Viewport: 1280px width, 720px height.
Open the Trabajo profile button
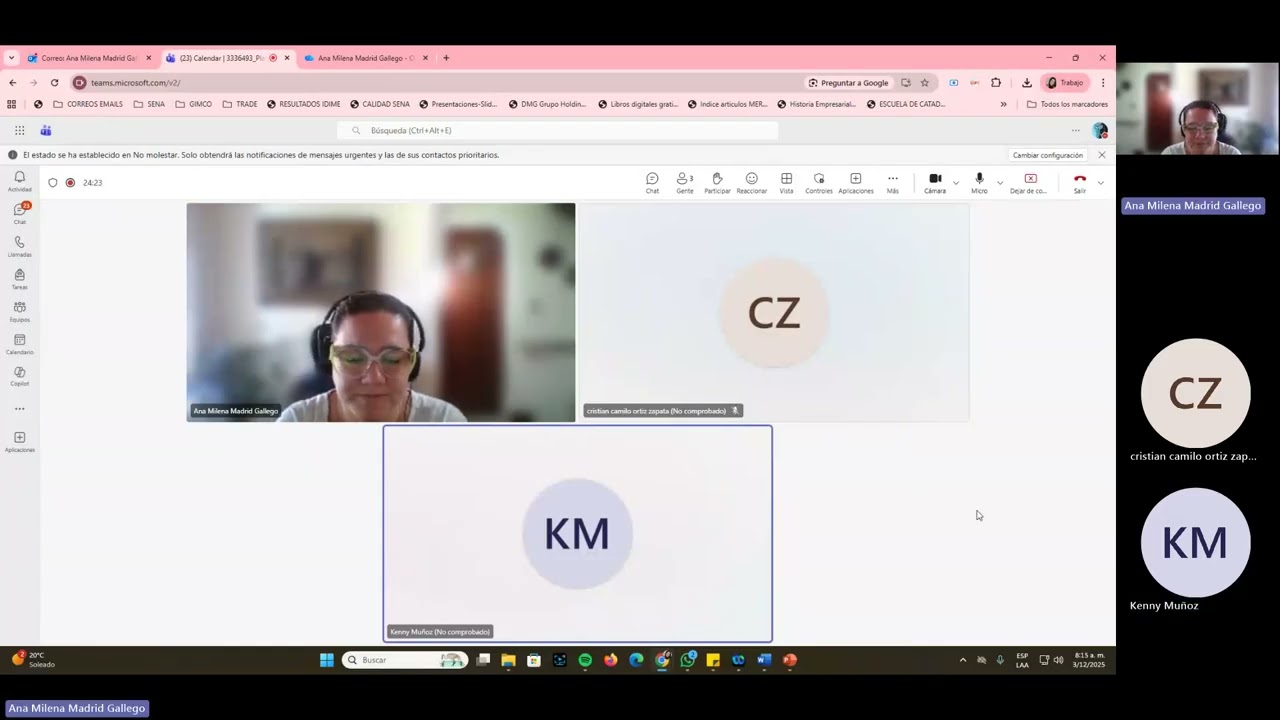click(1066, 83)
